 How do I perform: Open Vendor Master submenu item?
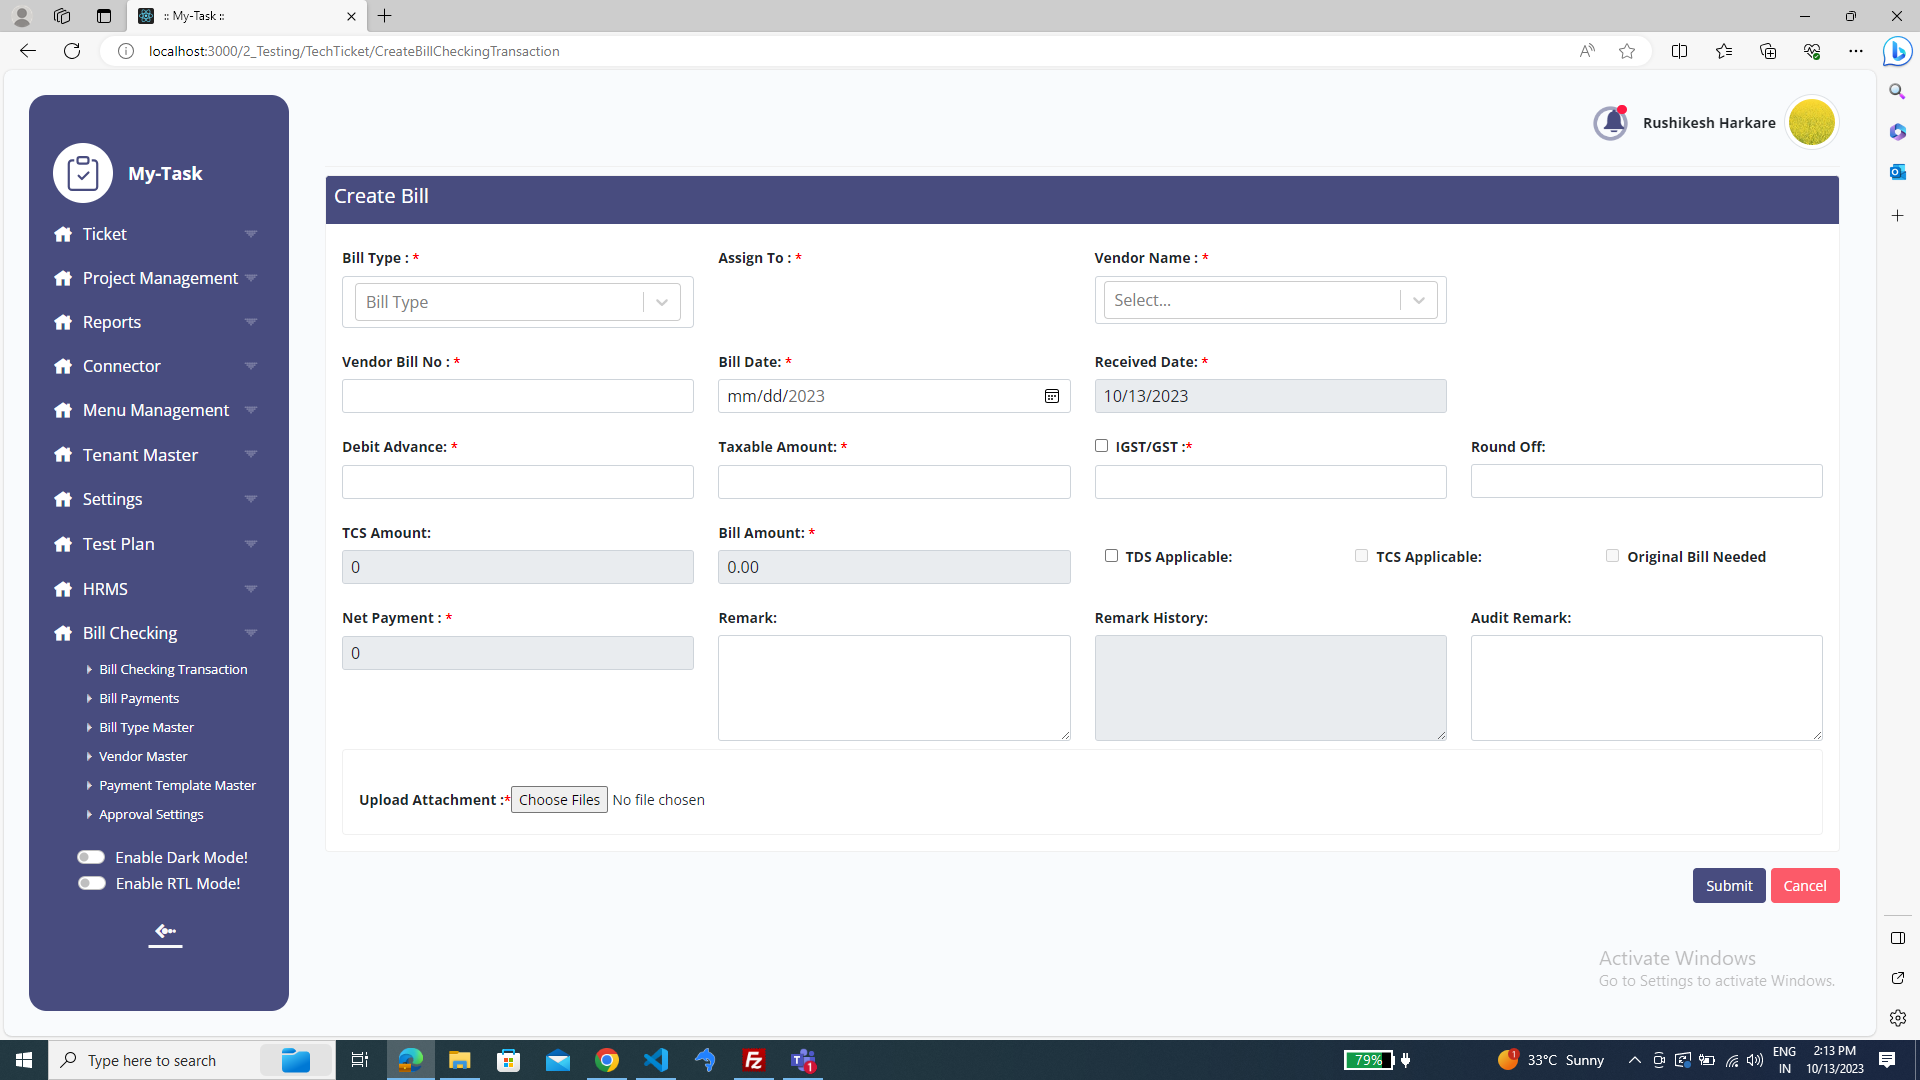(143, 756)
